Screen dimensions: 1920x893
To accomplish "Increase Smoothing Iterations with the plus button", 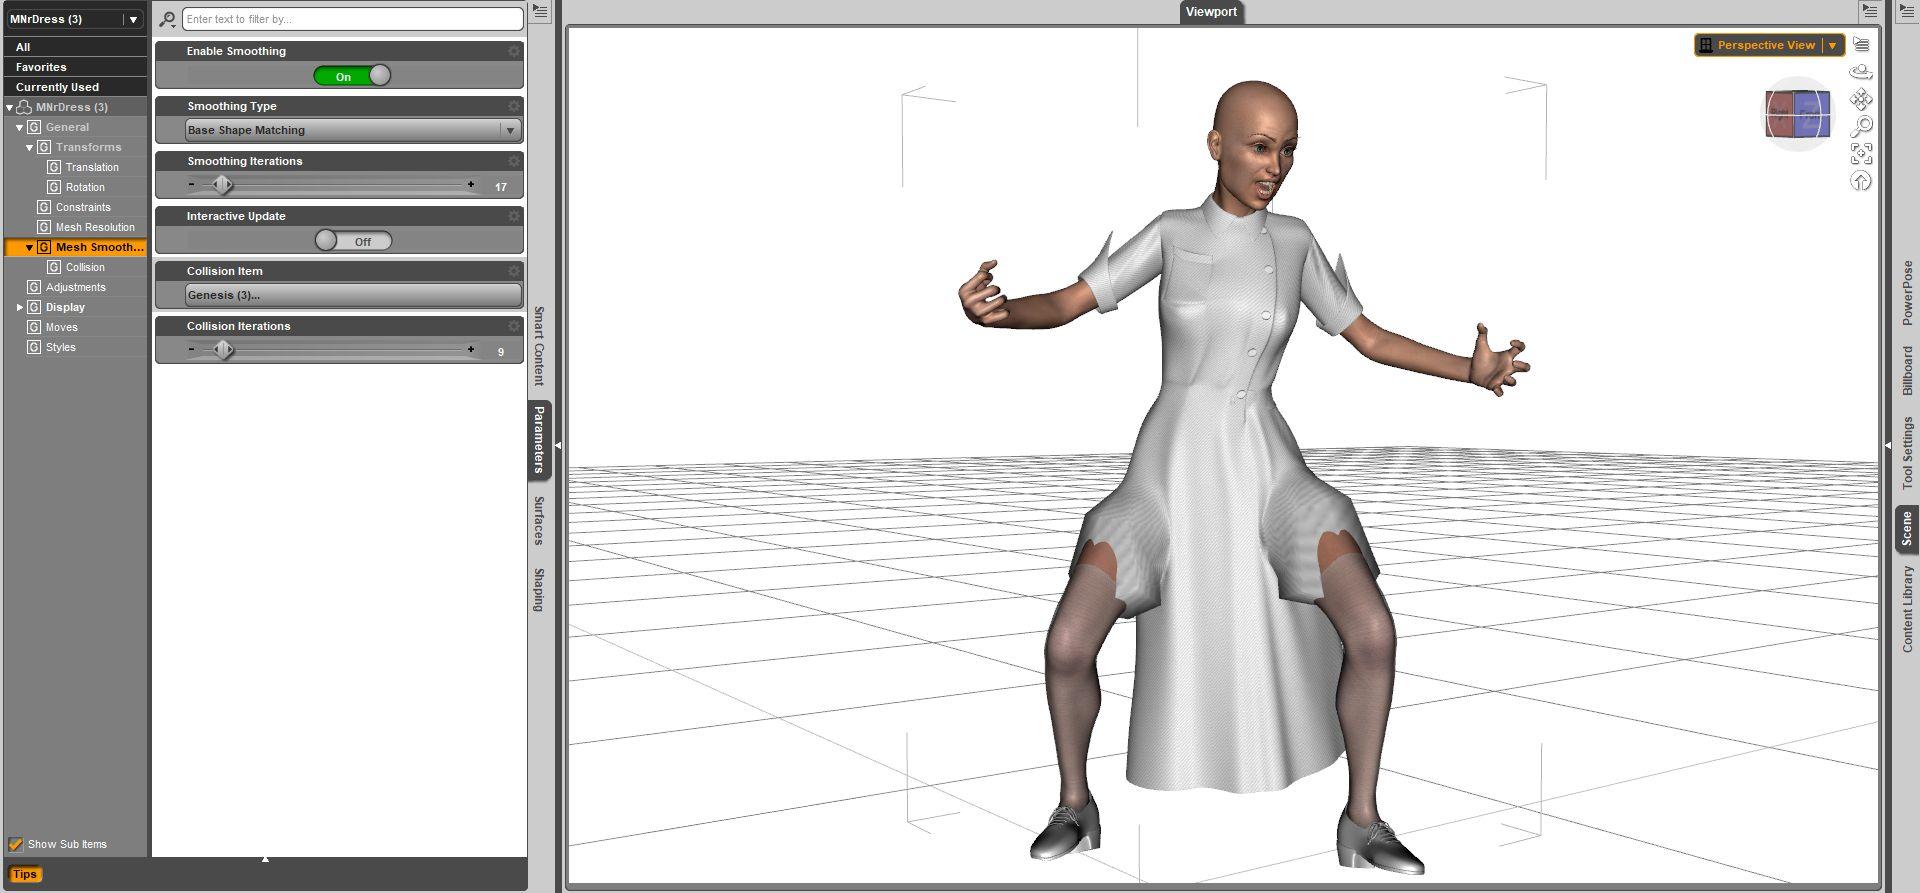I will 471,185.
